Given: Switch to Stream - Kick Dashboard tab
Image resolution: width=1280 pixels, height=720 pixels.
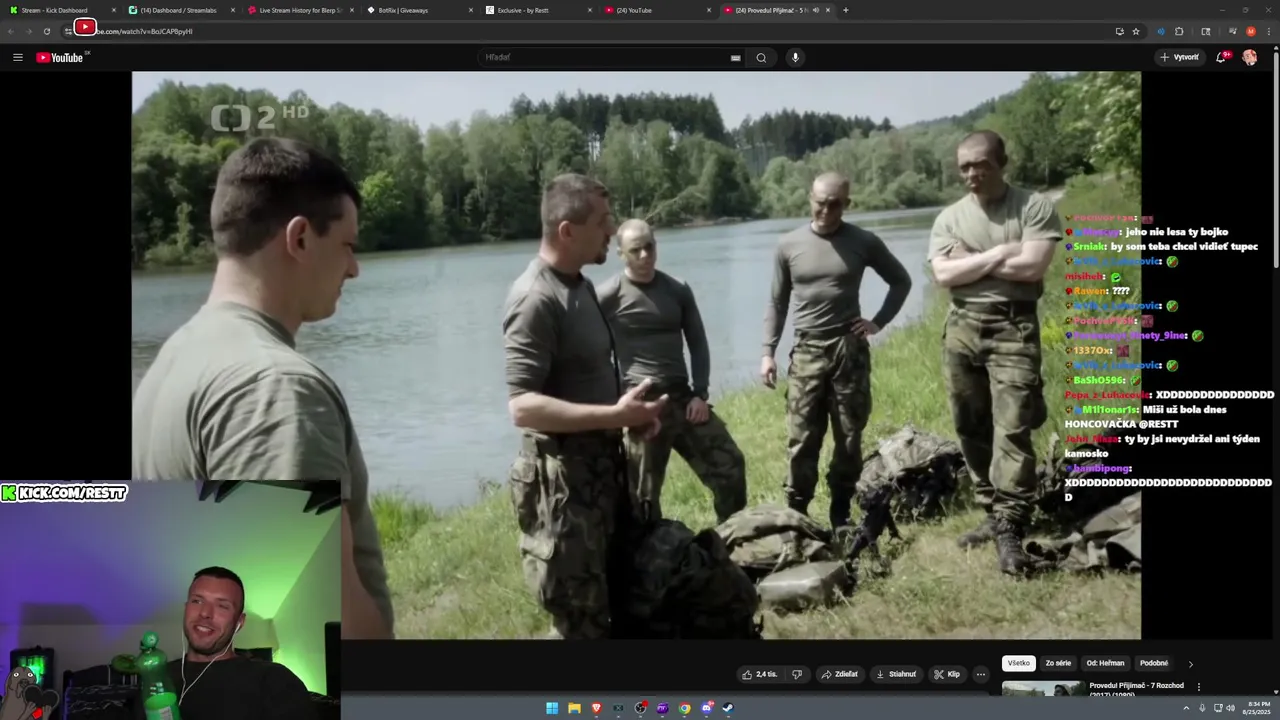Looking at the screenshot, I should tap(60, 10).
